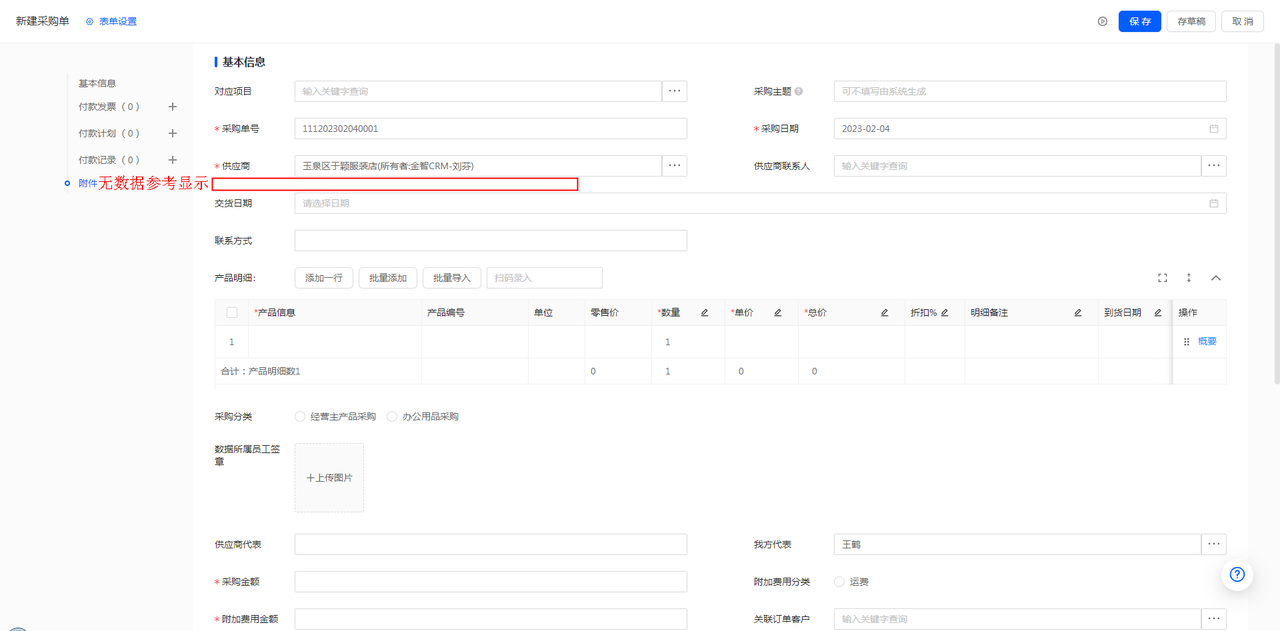Focus the 采购主题 input field
This screenshot has height=631, width=1280.
pos(1030,91)
